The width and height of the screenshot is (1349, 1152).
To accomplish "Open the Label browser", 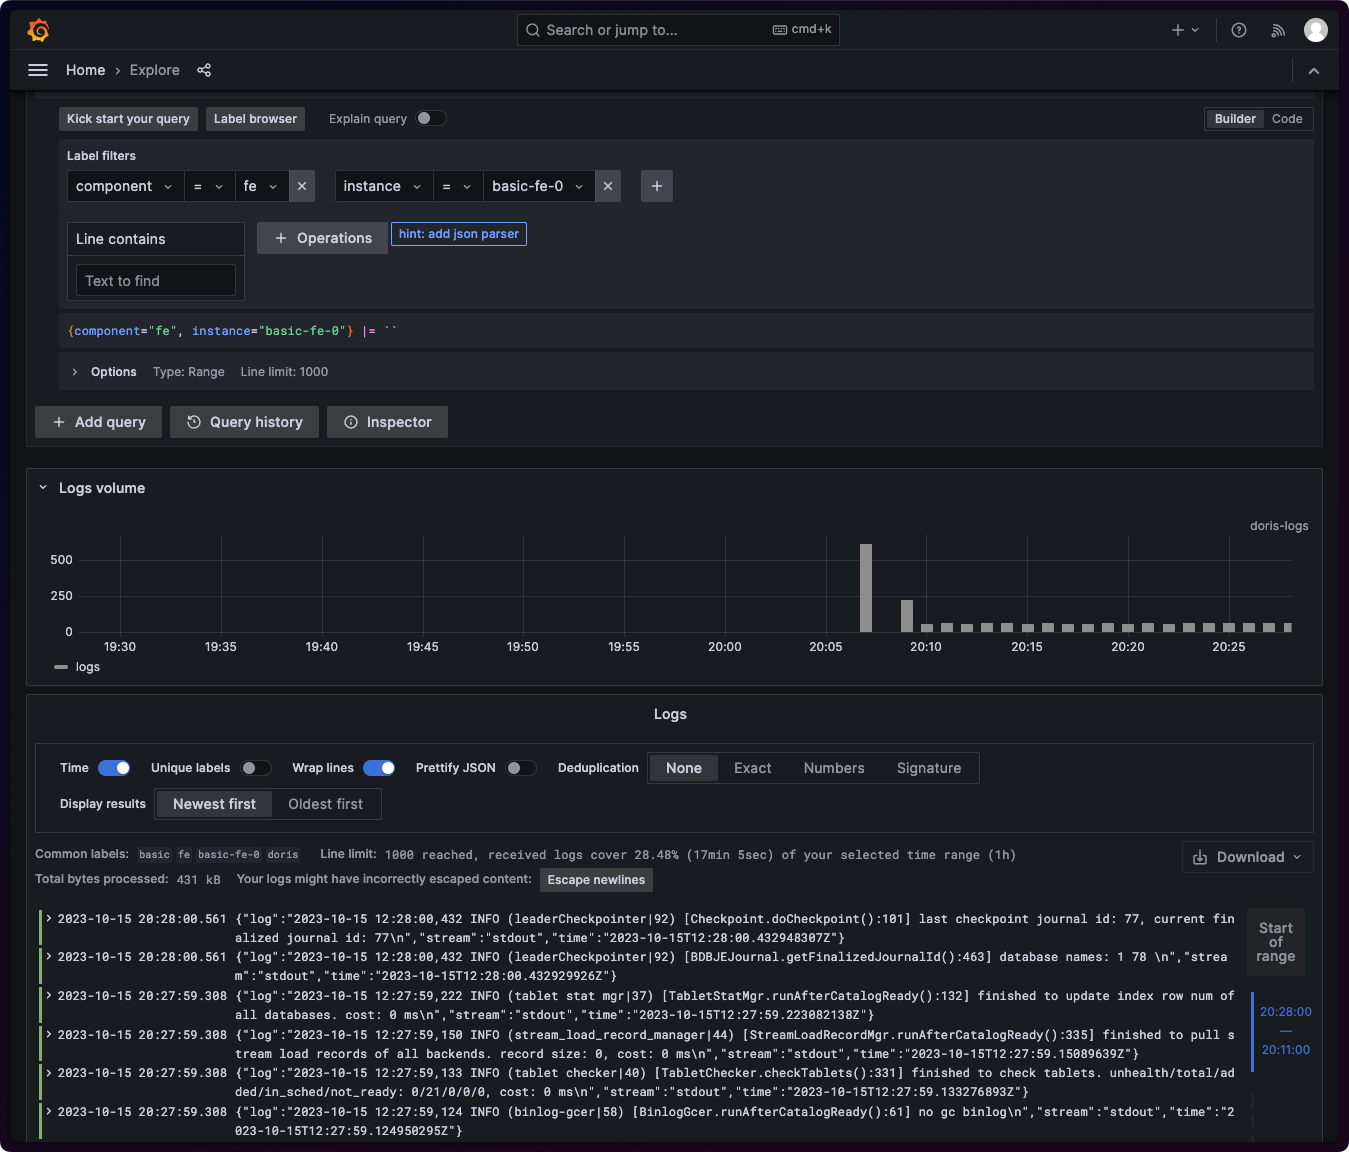I will tap(255, 118).
